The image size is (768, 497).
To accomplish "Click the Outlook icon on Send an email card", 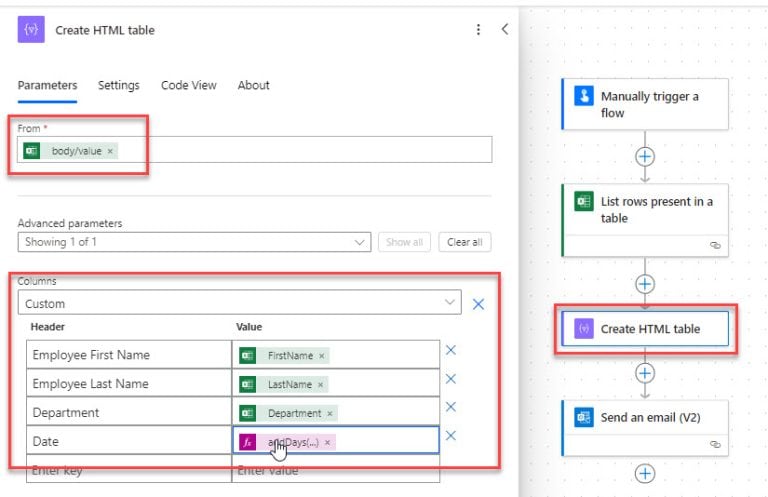I will (584, 417).
